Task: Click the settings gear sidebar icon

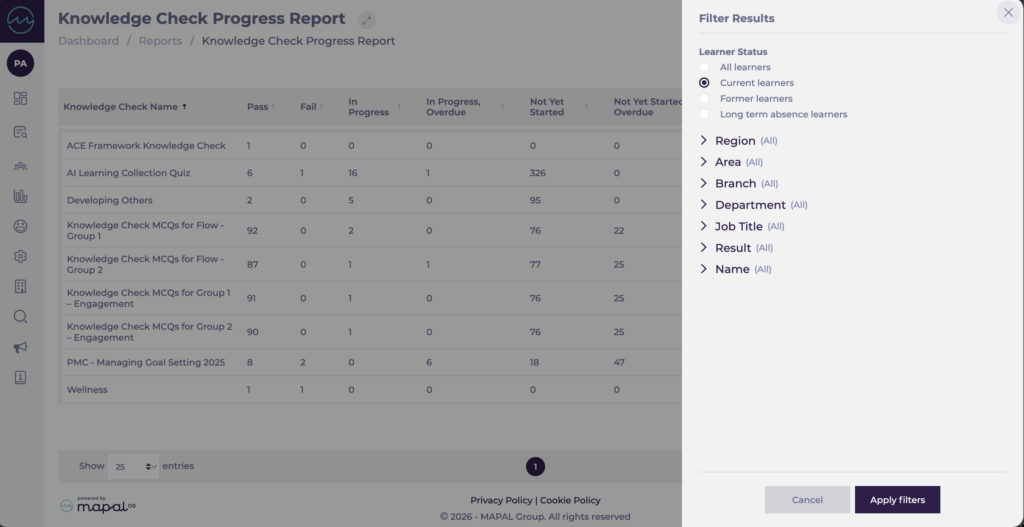Action: click(x=21, y=257)
